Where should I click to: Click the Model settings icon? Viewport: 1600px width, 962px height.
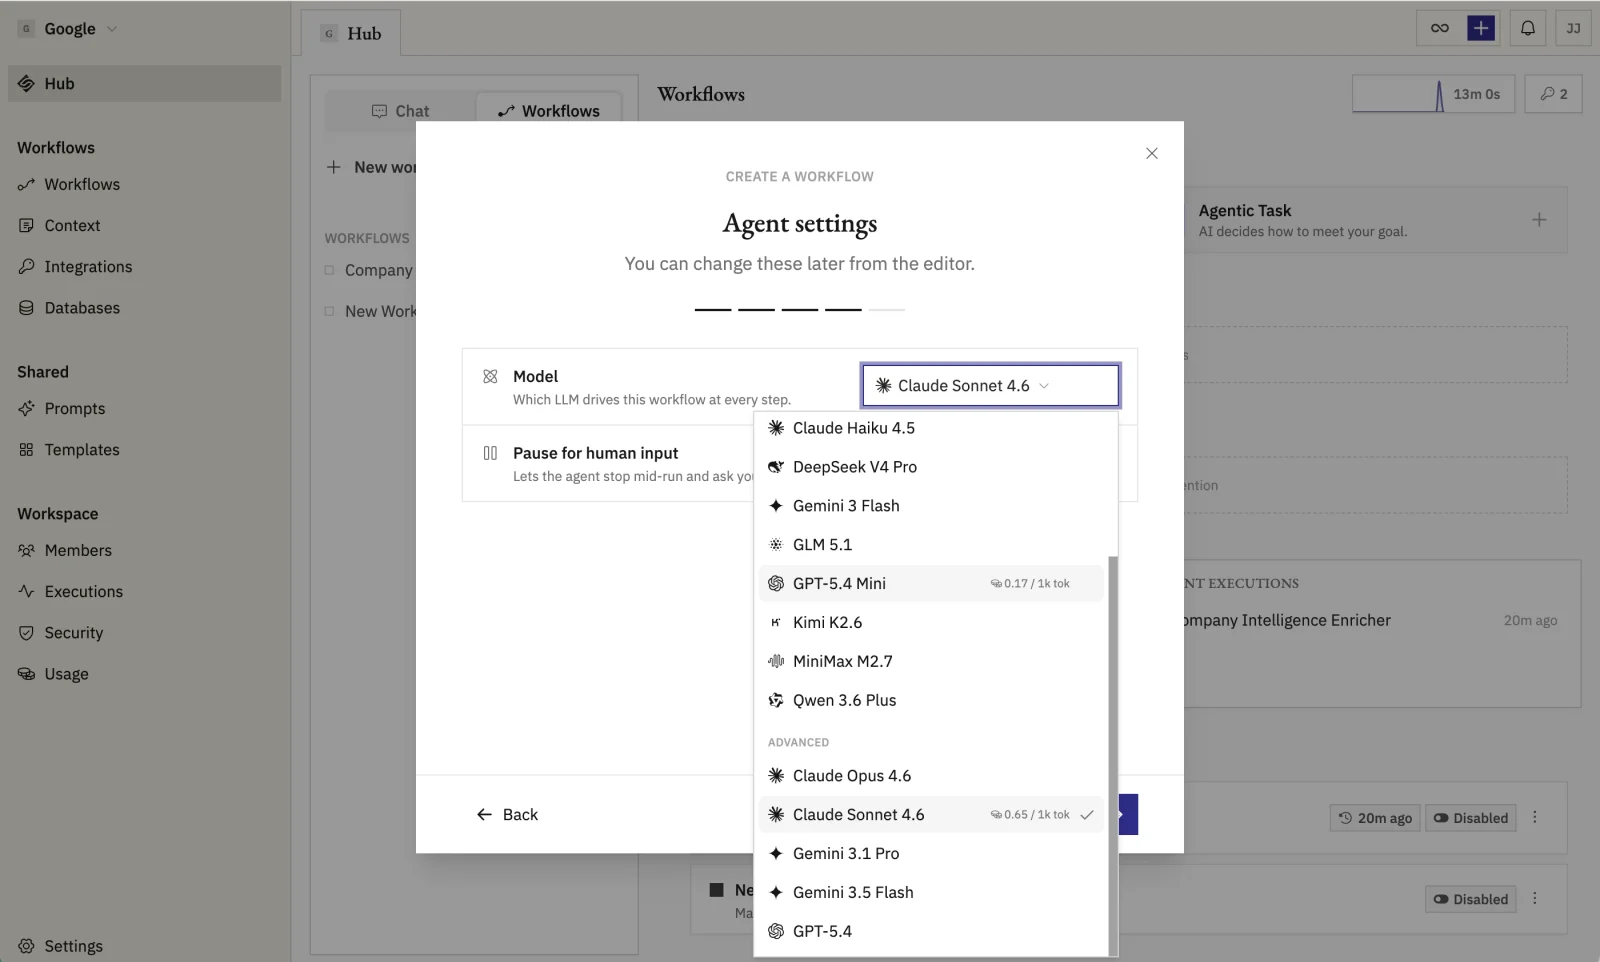(x=490, y=377)
